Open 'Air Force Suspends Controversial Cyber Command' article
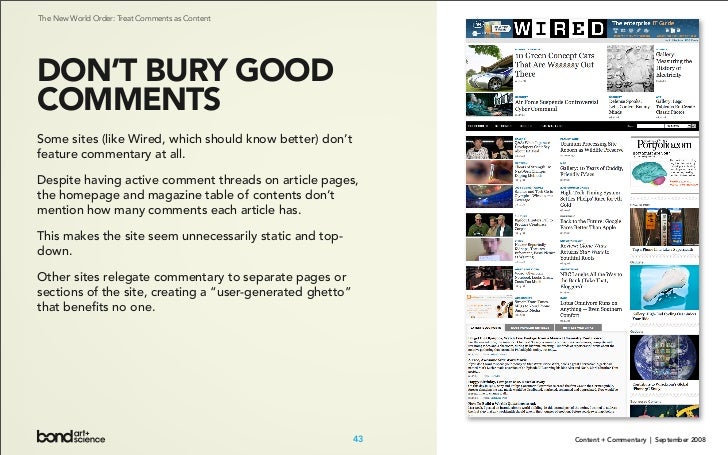Viewport: 728px width, 455px height. (x=556, y=105)
